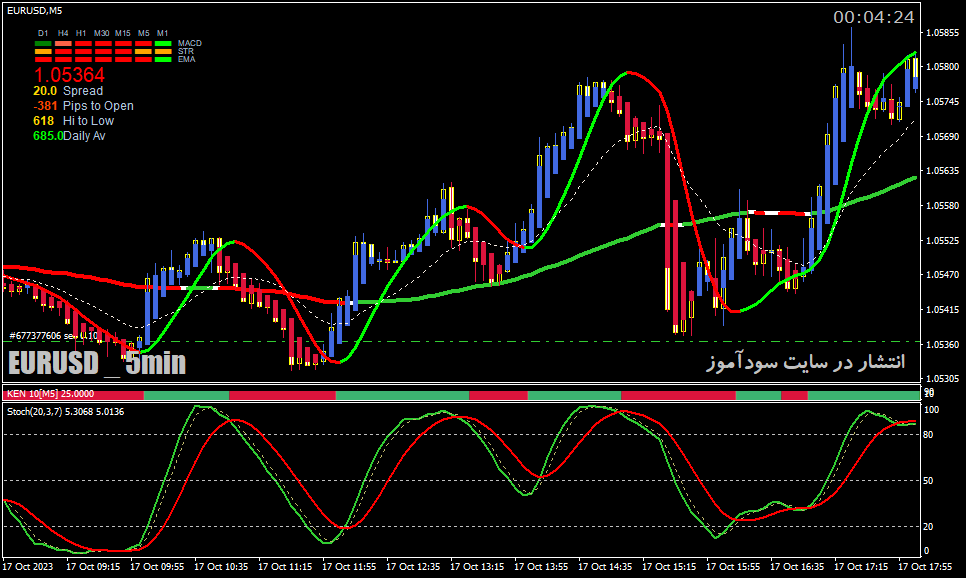Click the 17 Oct 11:55 time label
This screenshot has height=578, width=966.
349,566
